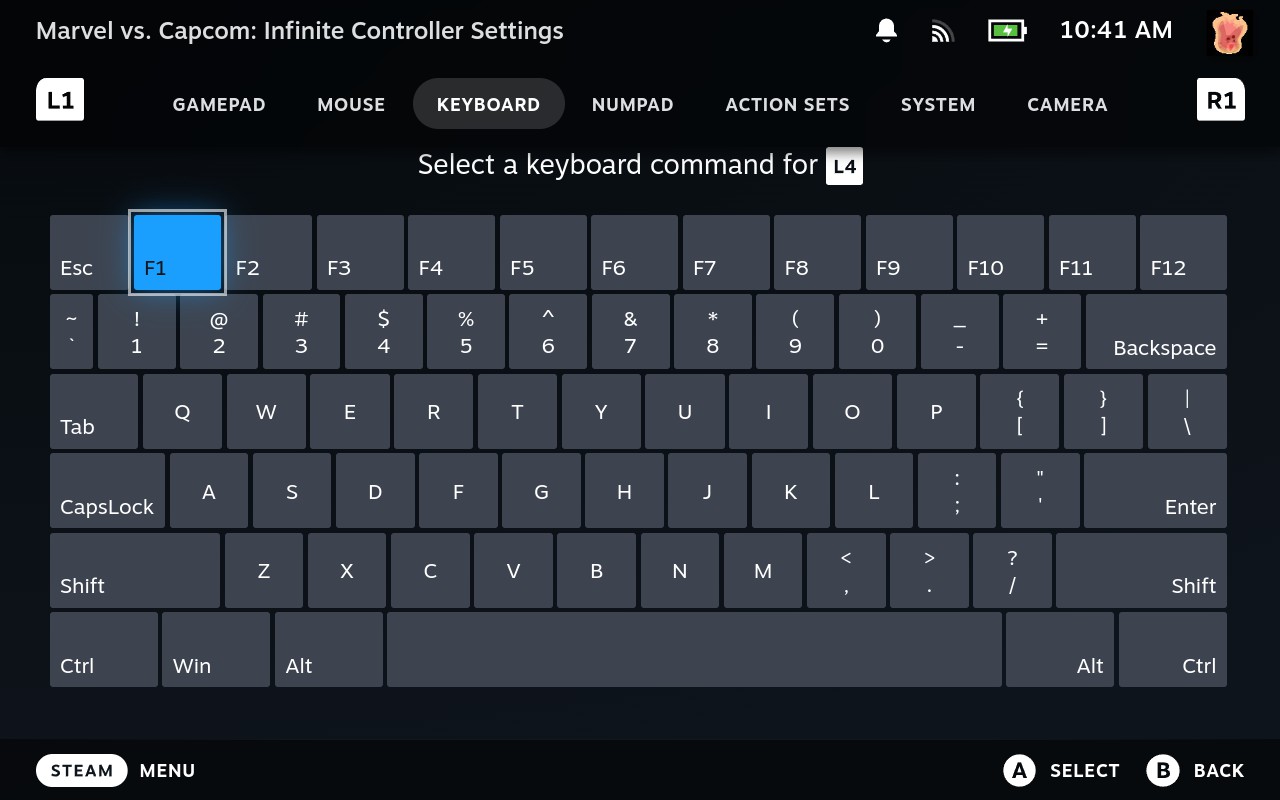Screen dimensions: 1280x800
Task: Open the notifications bell icon
Action: (x=886, y=31)
